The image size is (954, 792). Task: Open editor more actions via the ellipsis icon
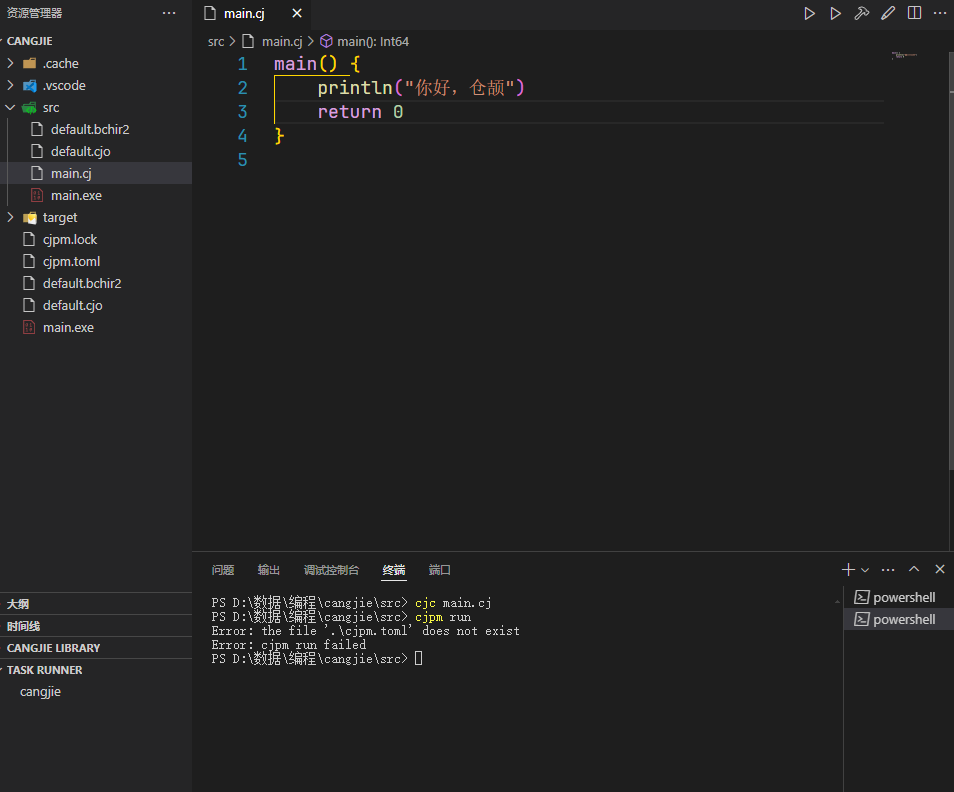(x=938, y=13)
